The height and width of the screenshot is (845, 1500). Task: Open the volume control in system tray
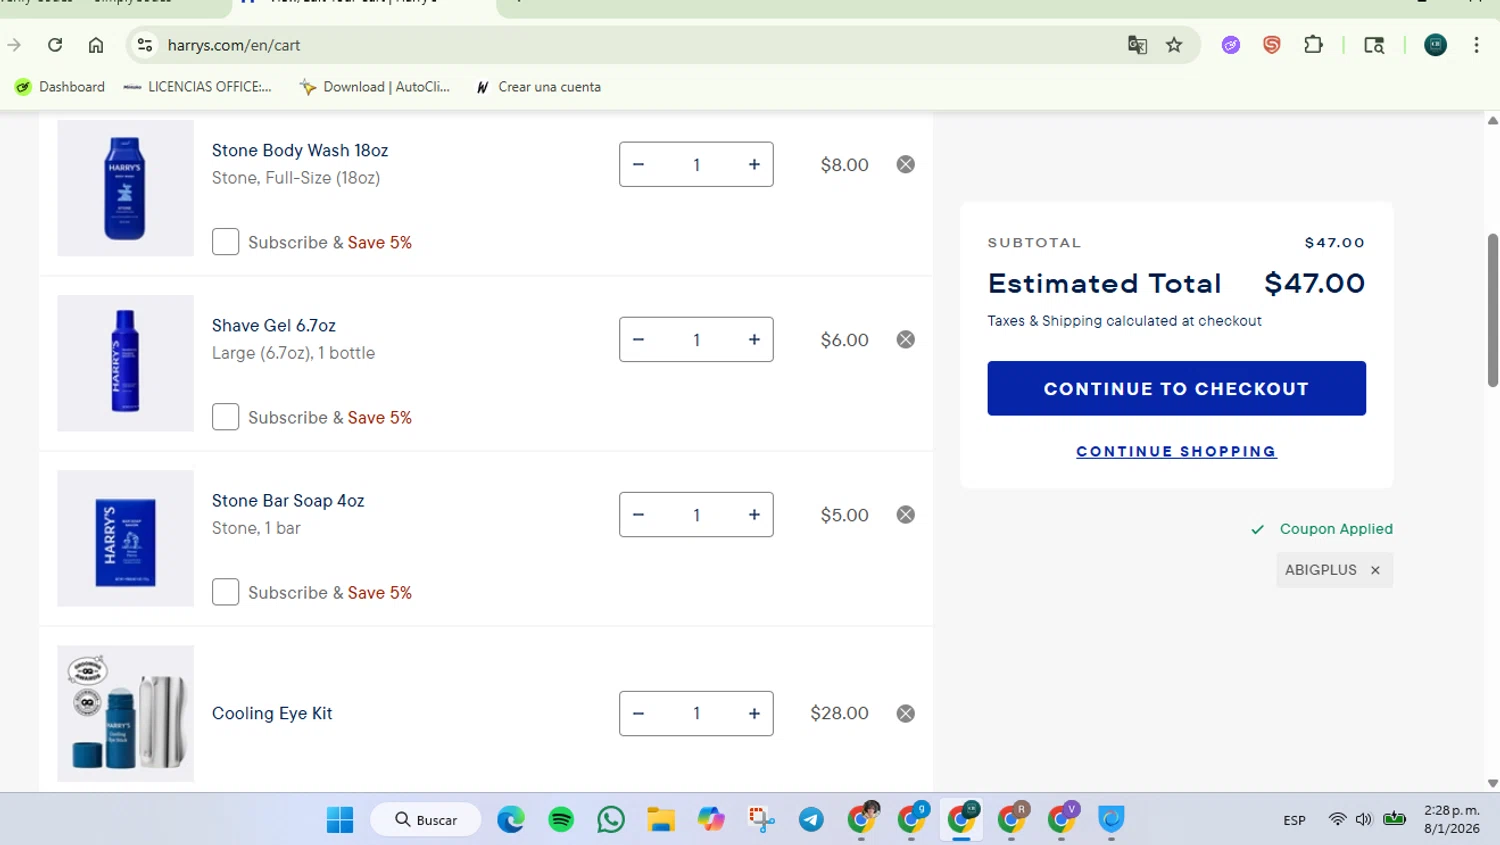(1364, 820)
